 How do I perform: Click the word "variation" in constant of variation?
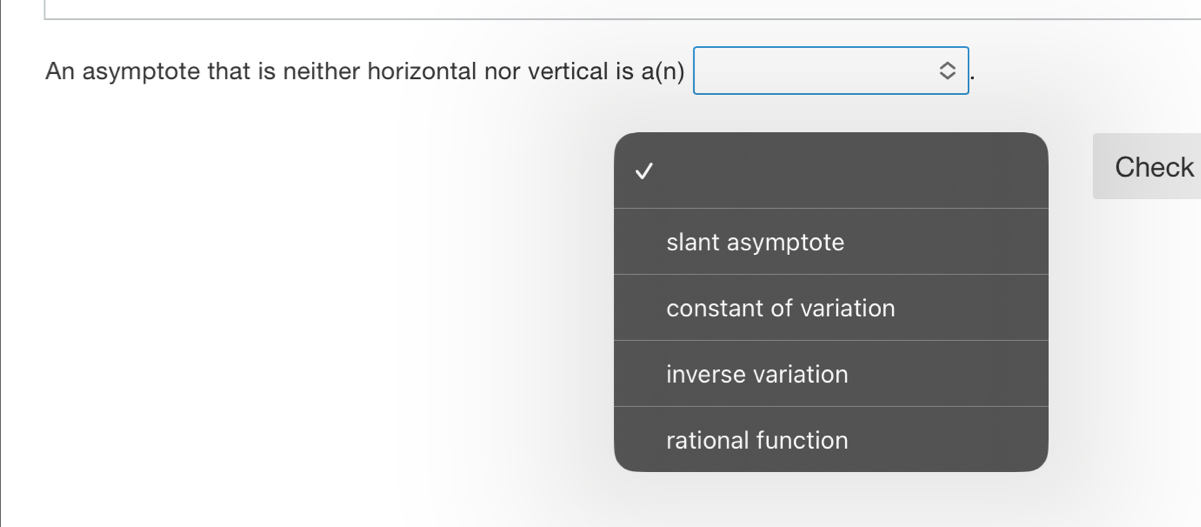coord(848,308)
